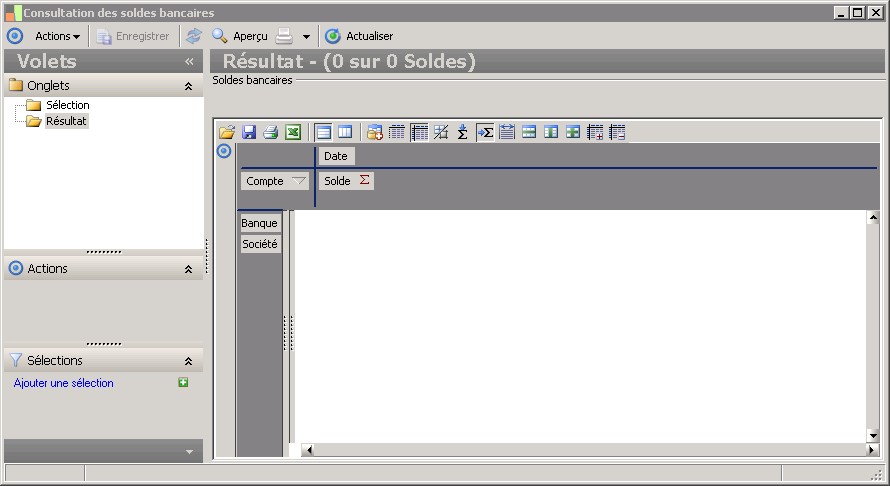The image size is (890, 486).
Task: Click the double blue arrows toolbar icon
Action: tap(194, 36)
